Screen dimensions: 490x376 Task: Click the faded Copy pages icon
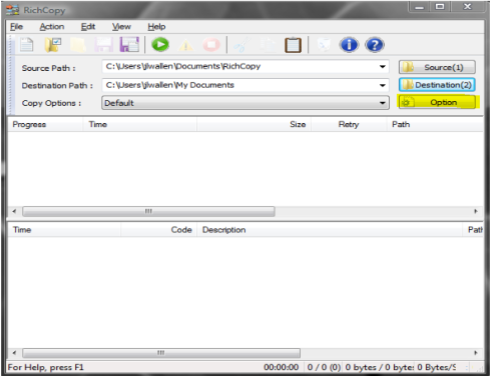click(268, 45)
